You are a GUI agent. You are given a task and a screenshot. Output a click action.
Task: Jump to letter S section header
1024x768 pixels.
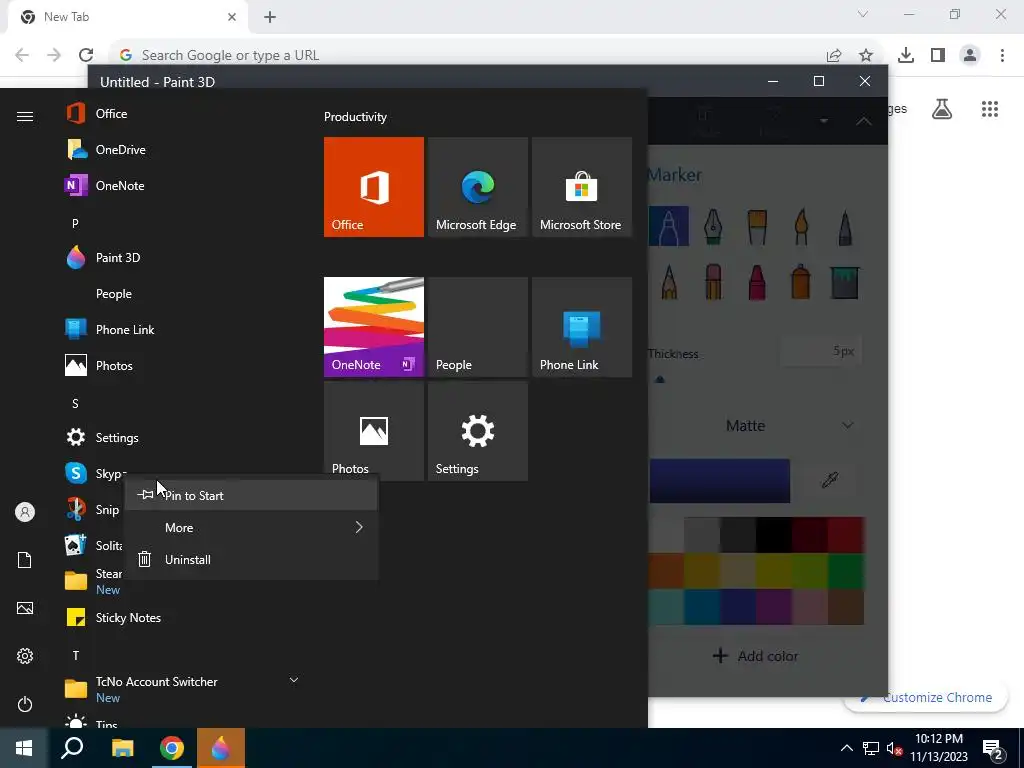(75, 404)
